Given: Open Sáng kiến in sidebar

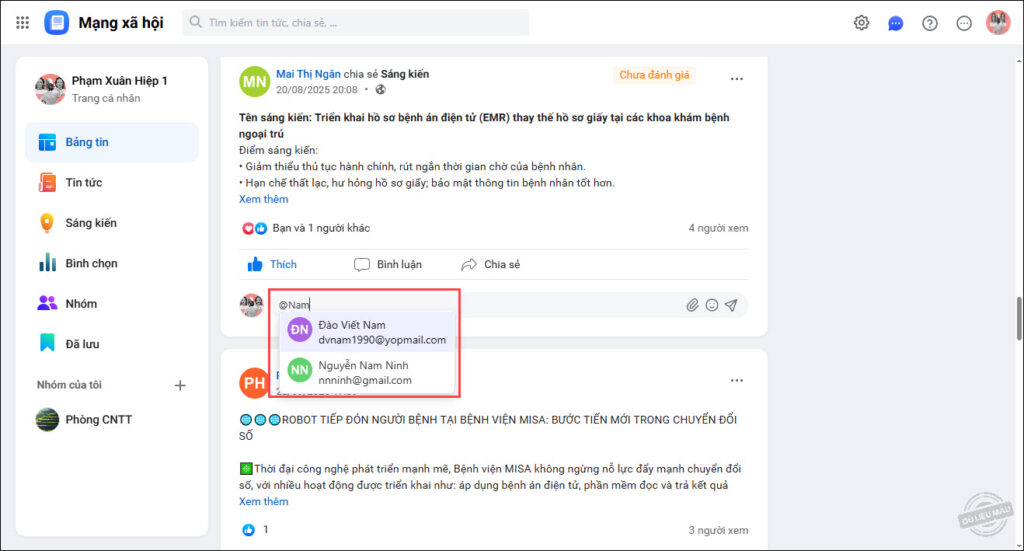Looking at the screenshot, I should 112,223.
